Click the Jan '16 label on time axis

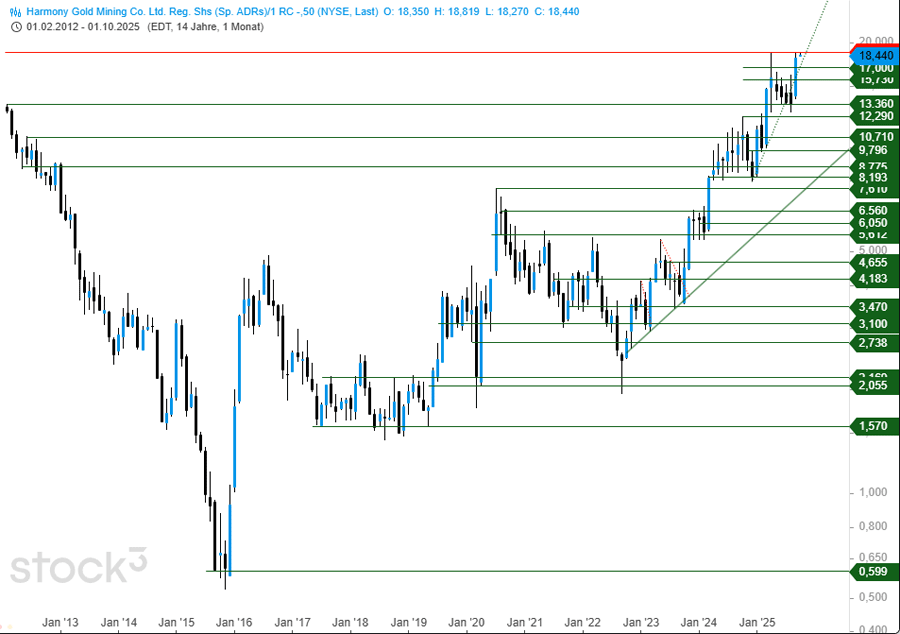coord(236,621)
